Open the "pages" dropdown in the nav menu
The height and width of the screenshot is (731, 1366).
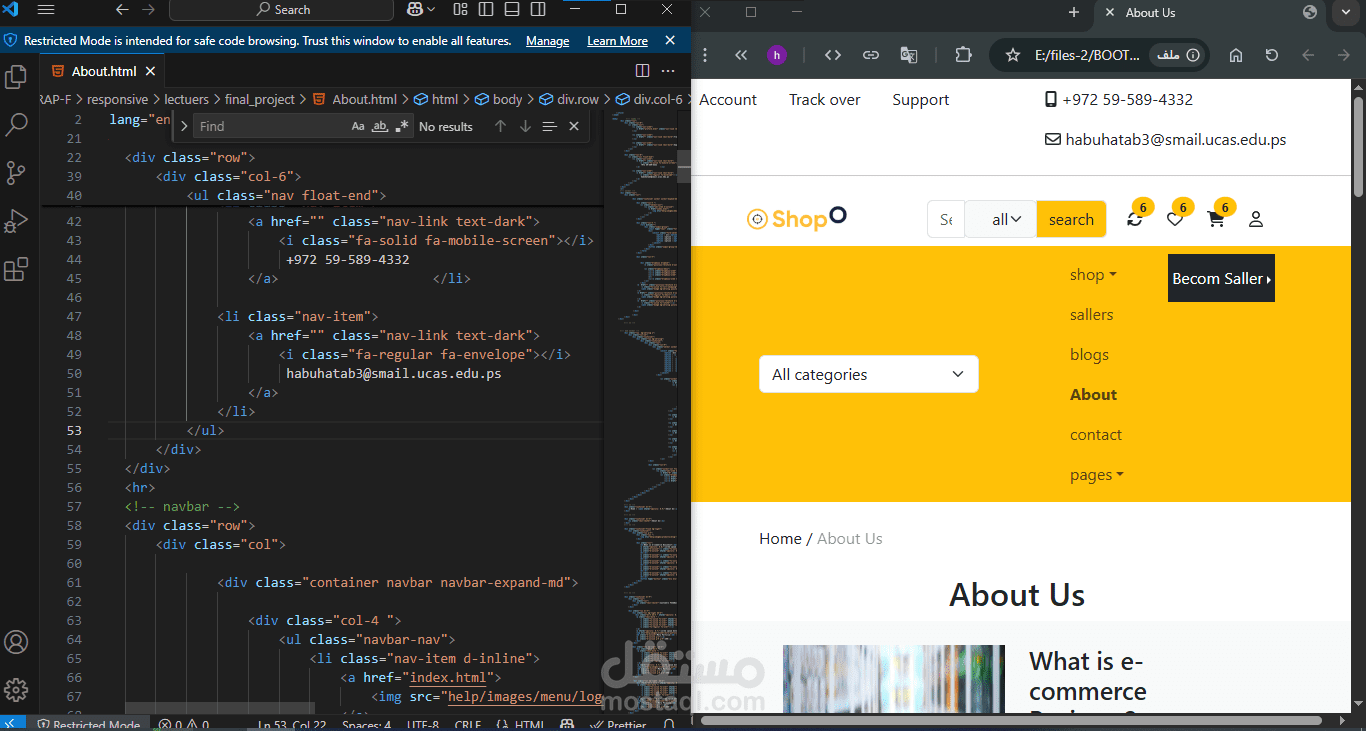tap(1096, 474)
